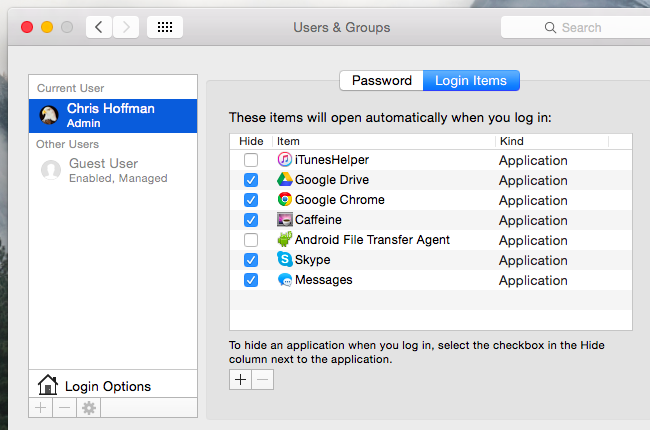This screenshot has height=430, width=650.
Task: Enable Hide checkbox for iTunesHelper
Action: coord(251,160)
